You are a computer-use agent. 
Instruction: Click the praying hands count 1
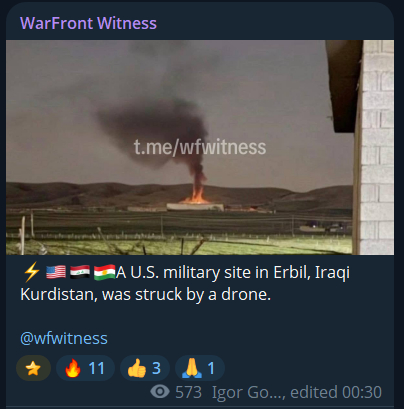(x=211, y=368)
